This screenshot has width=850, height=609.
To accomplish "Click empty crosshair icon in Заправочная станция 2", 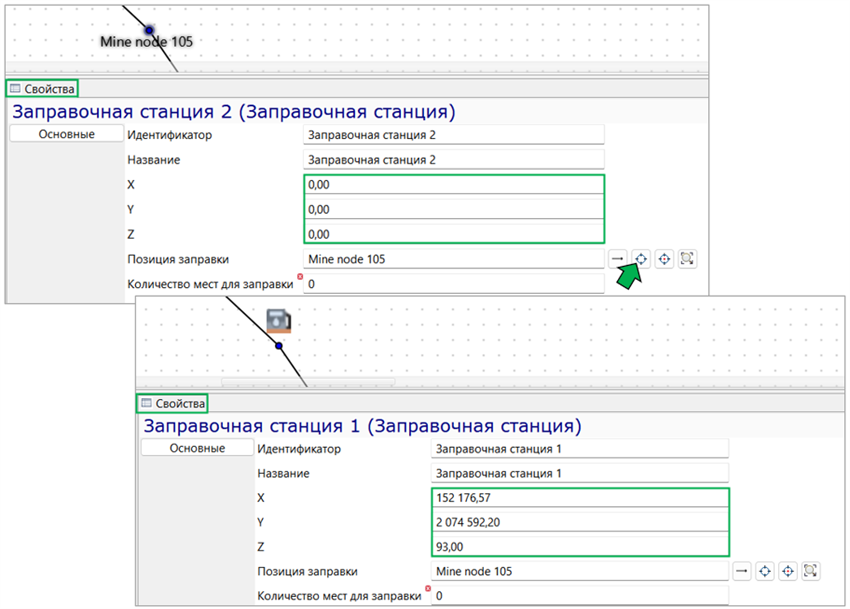I will tap(641, 259).
